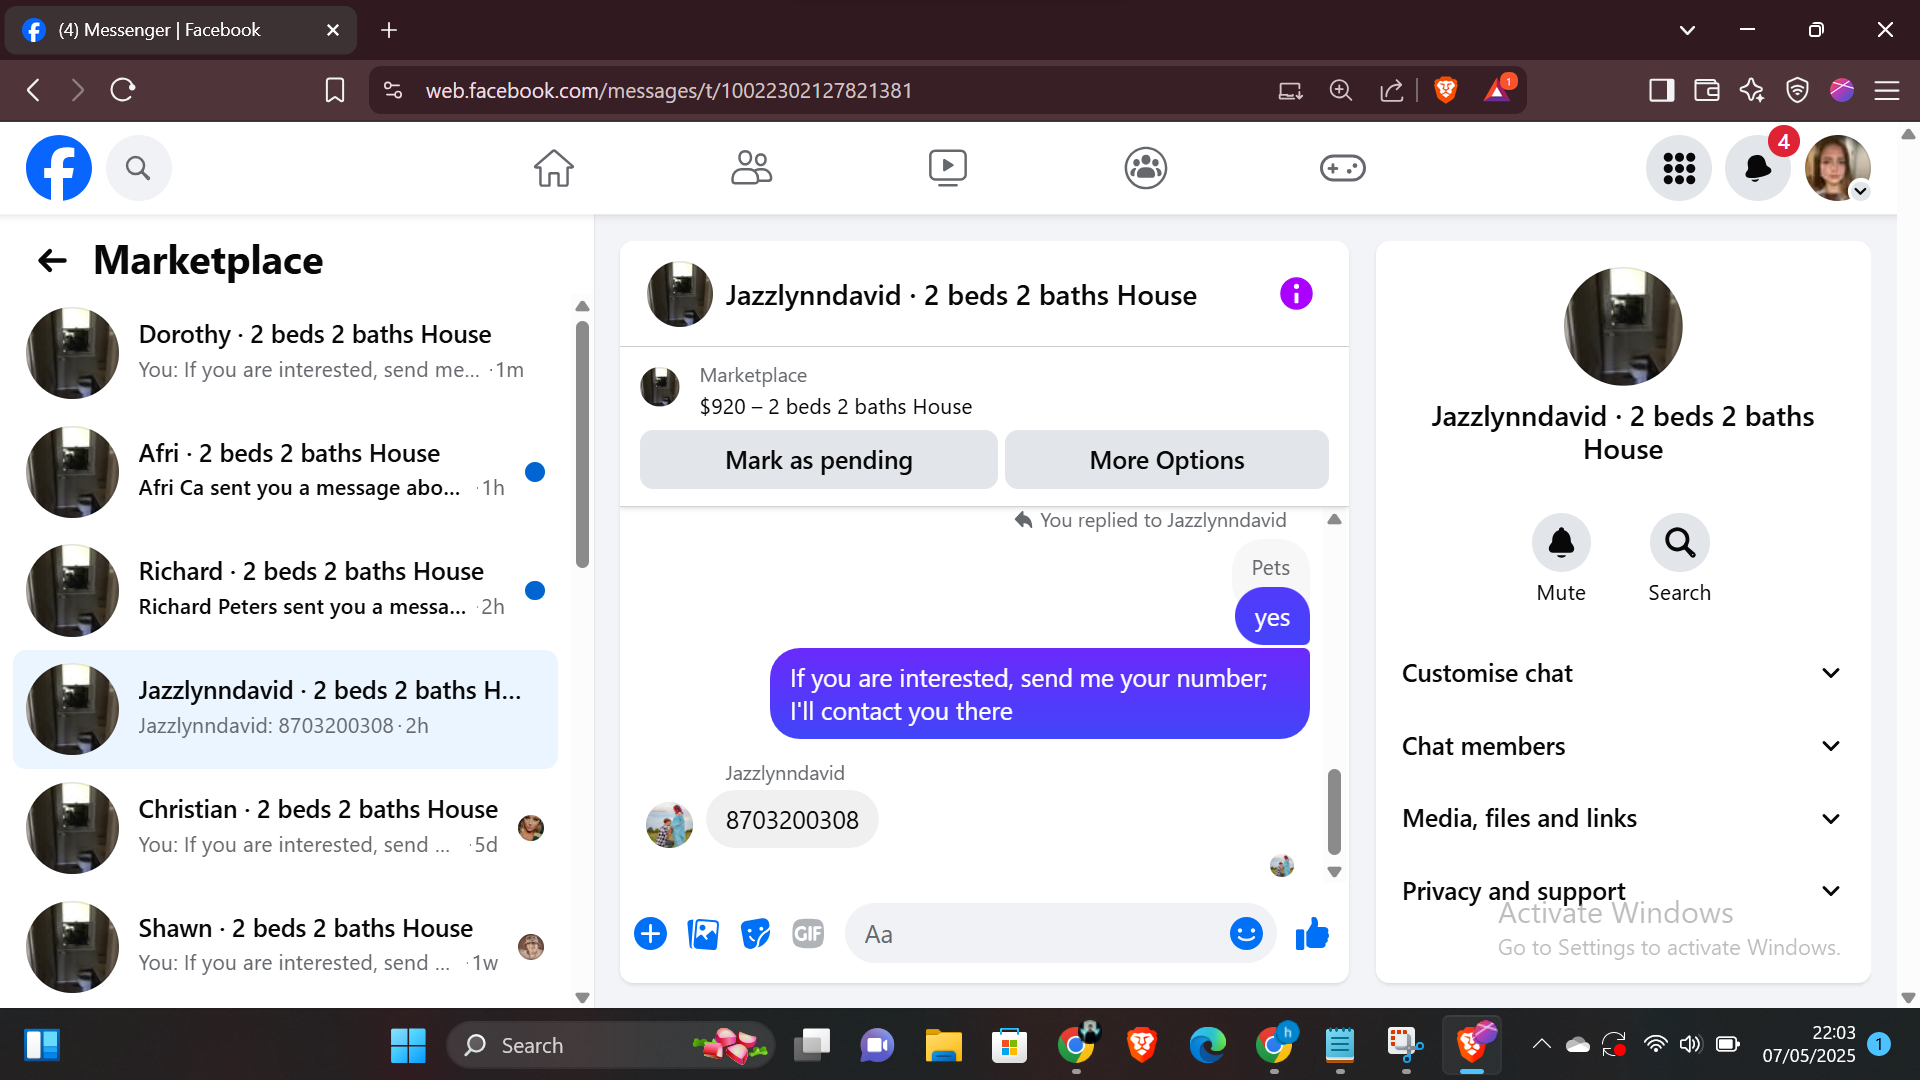This screenshot has width=1920, height=1080.
Task: Attach a file with image icon
Action: pyautogui.click(x=703, y=934)
